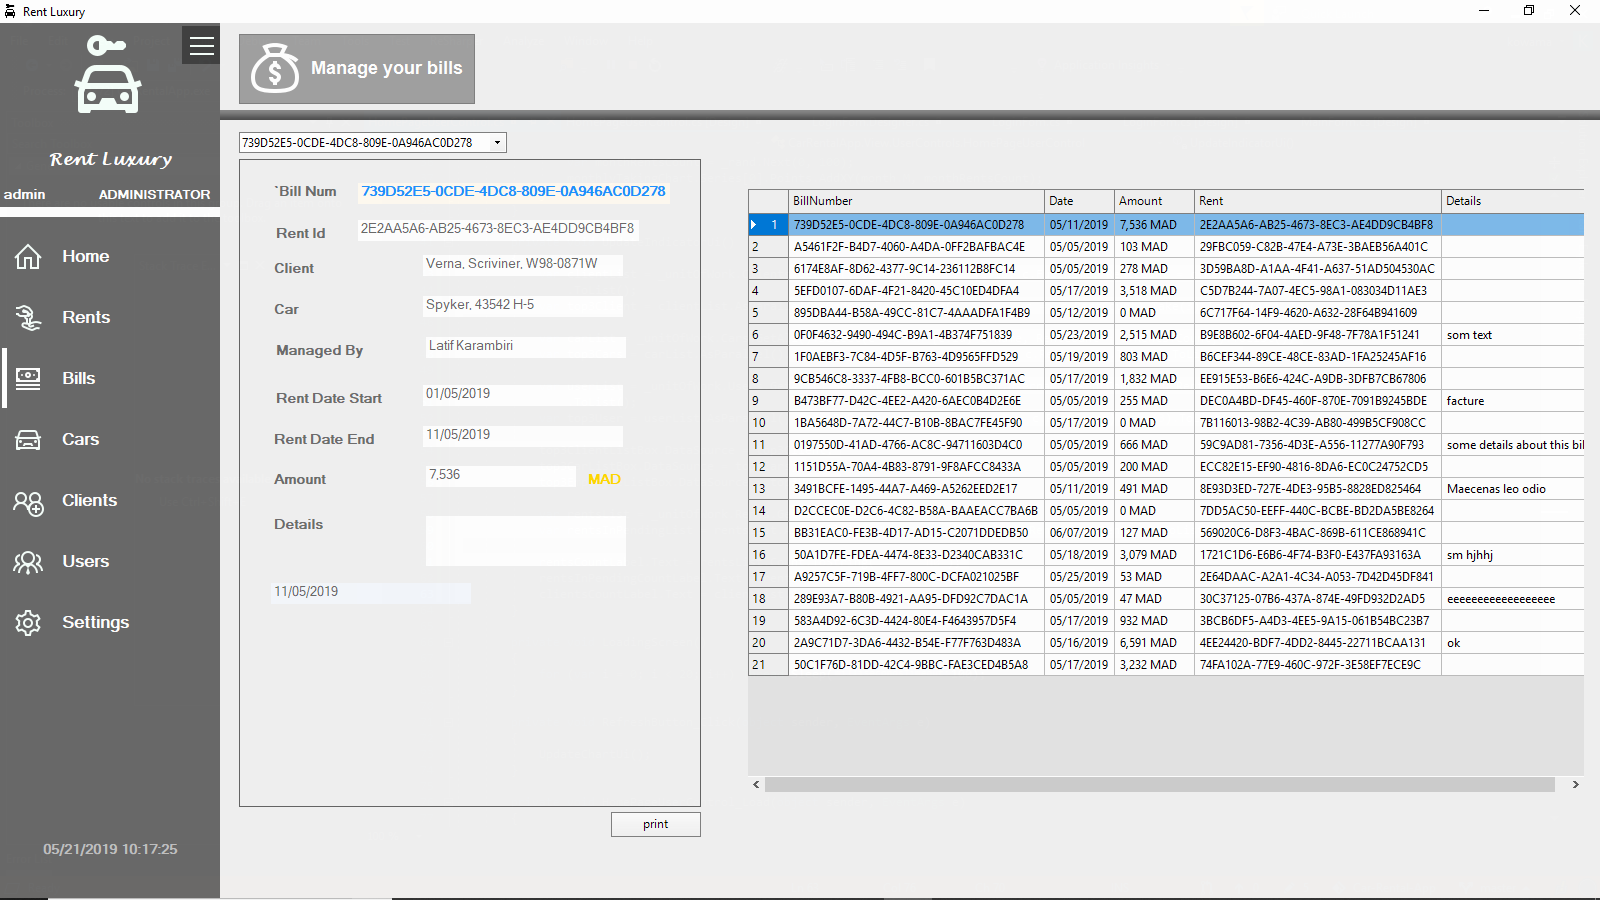Click the print button

[x=656, y=824]
